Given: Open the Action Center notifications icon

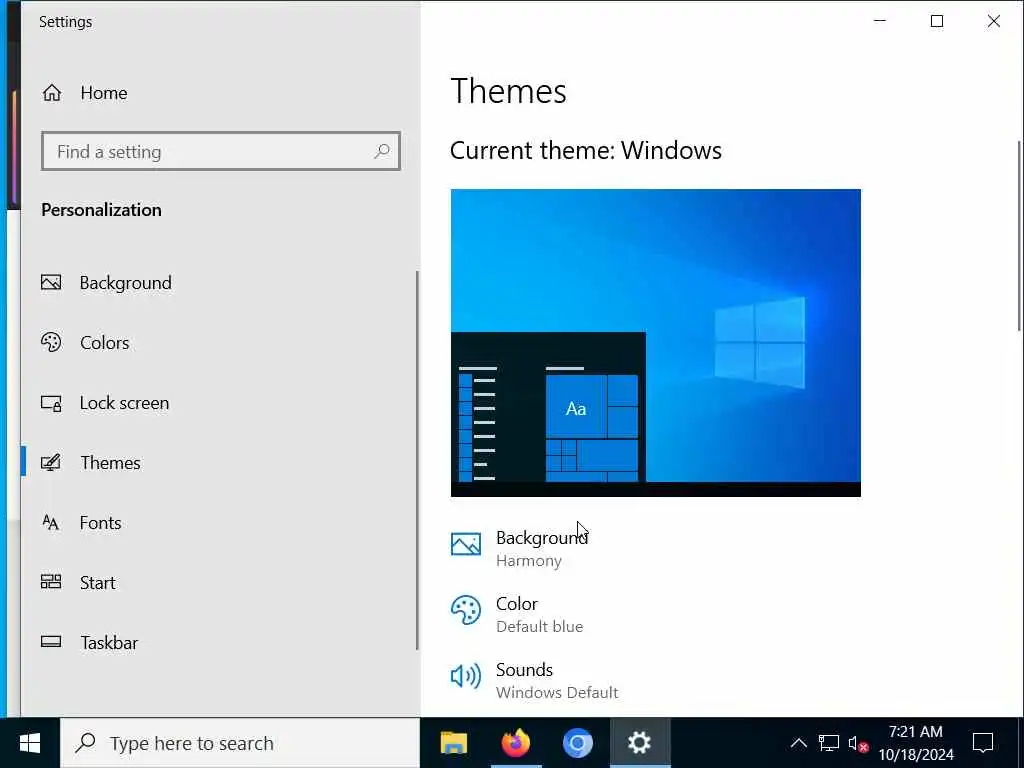Looking at the screenshot, I should click(x=983, y=743).
